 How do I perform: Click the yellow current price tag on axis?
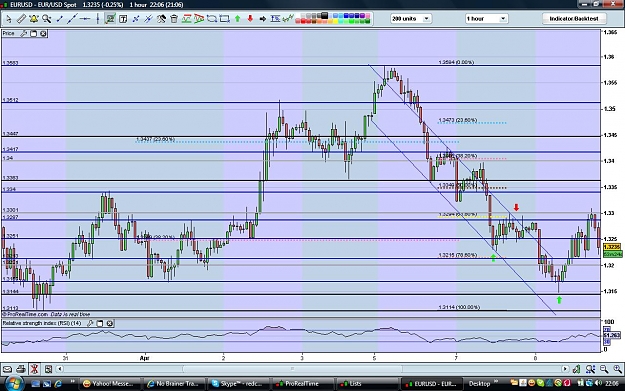[612, 247]
